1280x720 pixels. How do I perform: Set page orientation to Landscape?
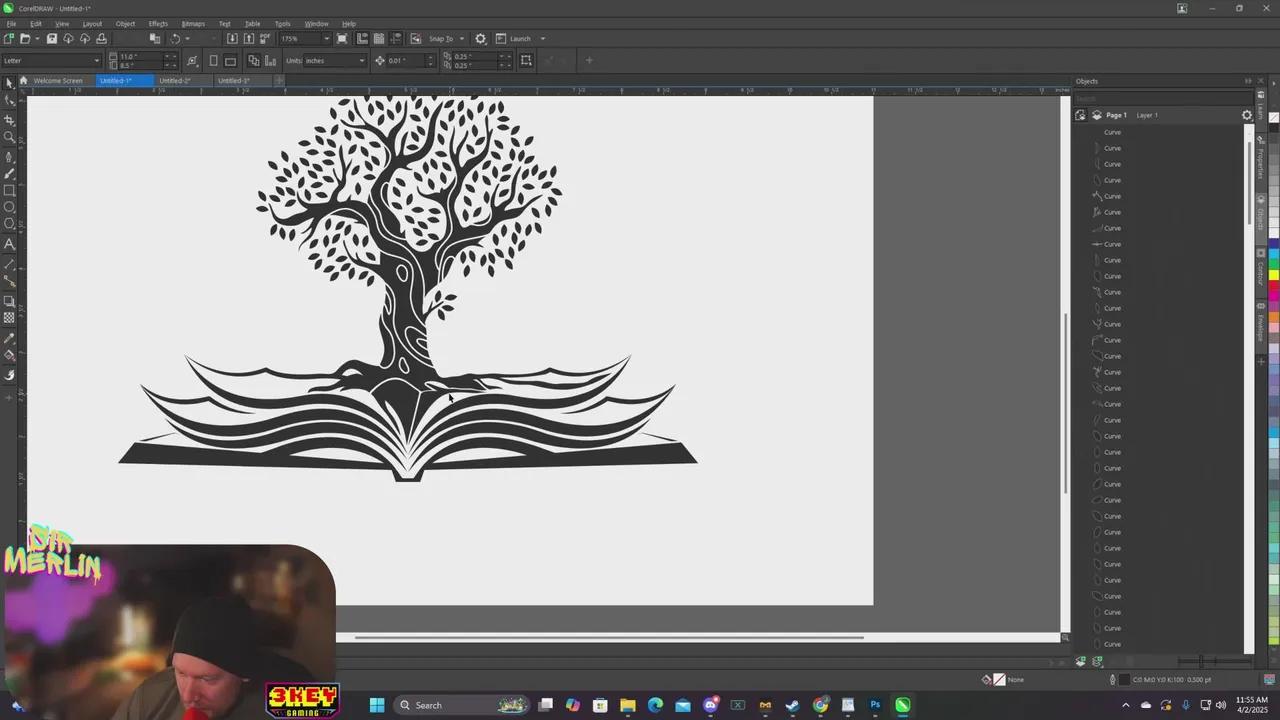(x=230, y=61)
